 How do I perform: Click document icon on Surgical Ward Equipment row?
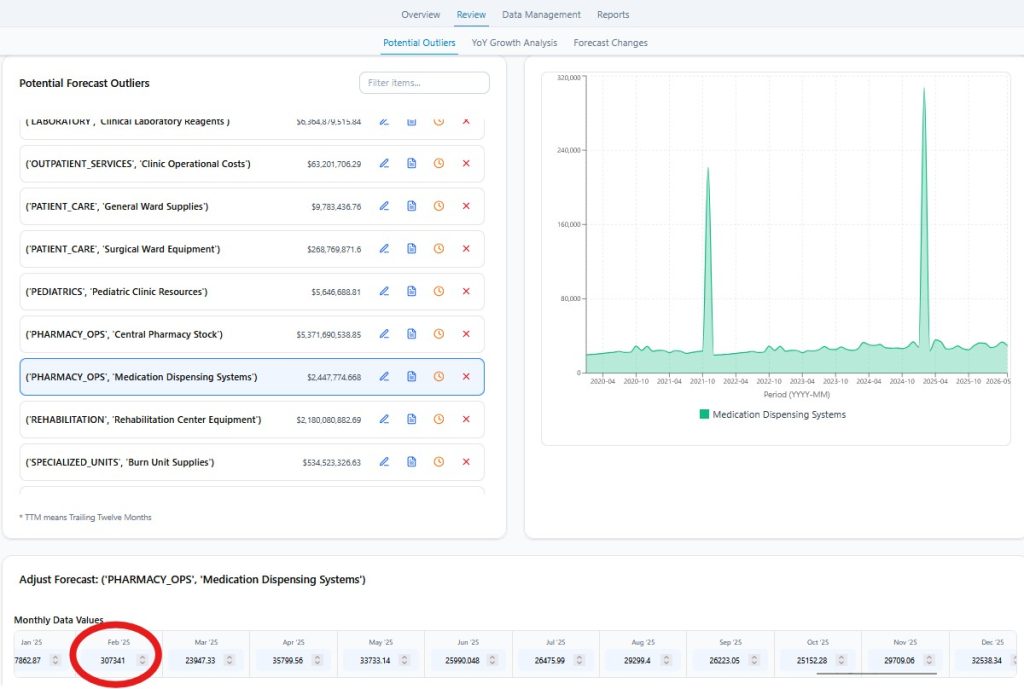tap(411, 248)
